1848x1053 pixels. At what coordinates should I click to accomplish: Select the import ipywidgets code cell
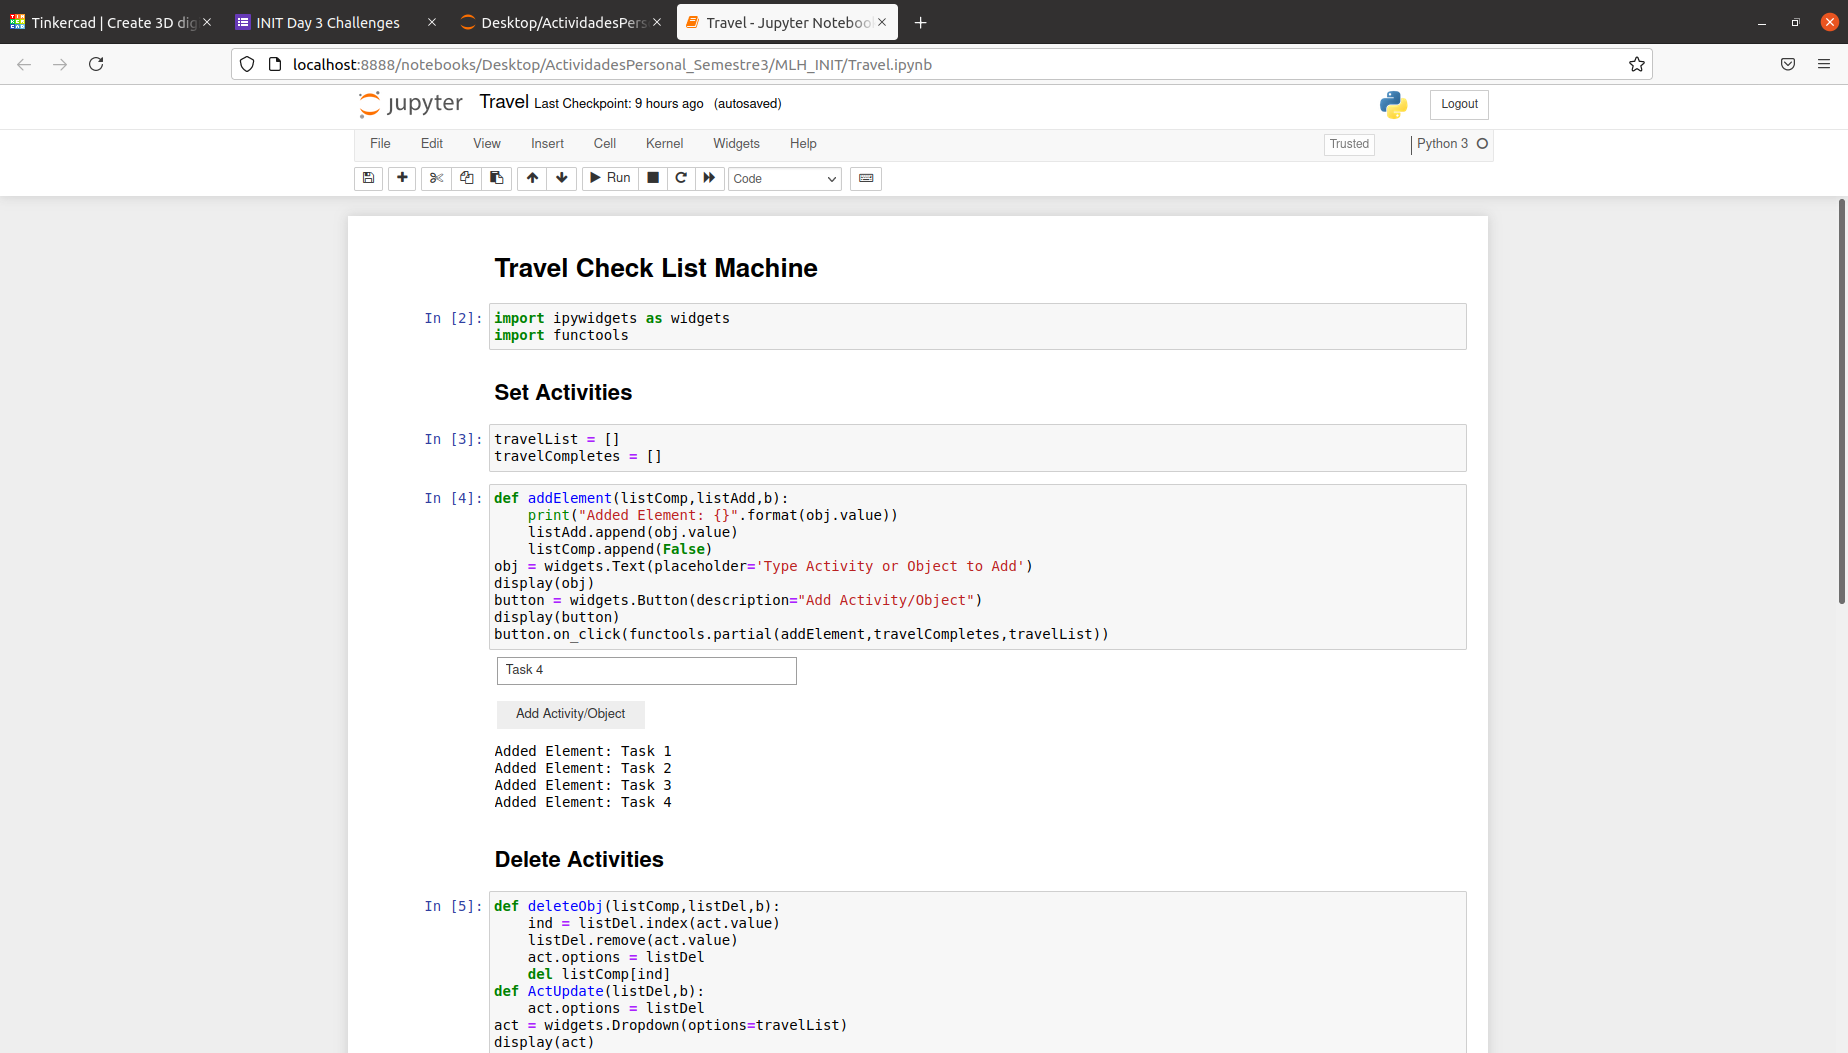[x=978, y=327]
